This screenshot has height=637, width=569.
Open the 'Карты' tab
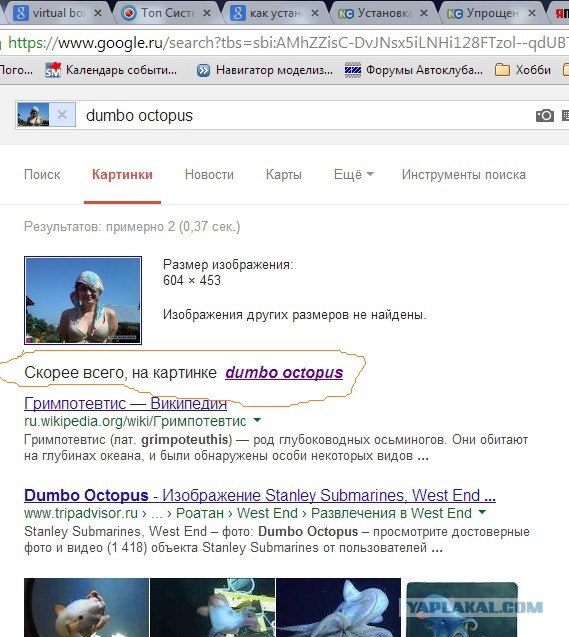point(283,175)
